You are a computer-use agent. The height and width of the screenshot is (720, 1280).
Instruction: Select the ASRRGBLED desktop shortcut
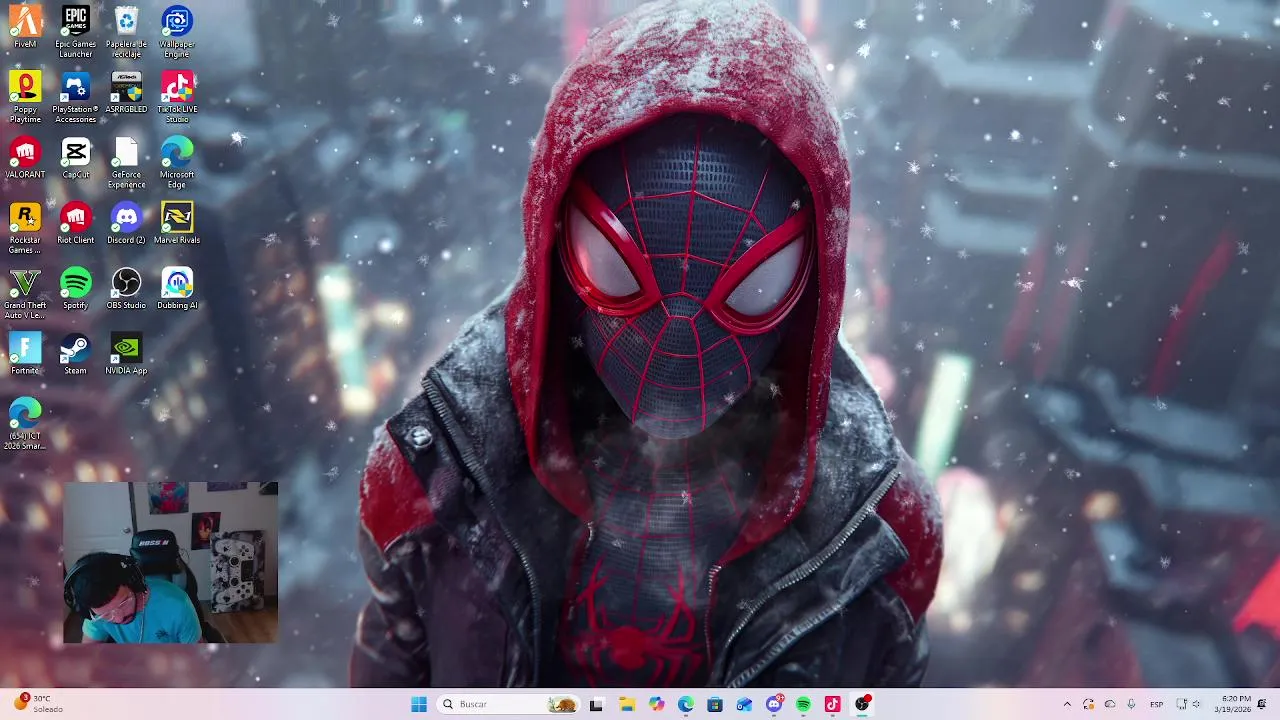click(126, 92)
